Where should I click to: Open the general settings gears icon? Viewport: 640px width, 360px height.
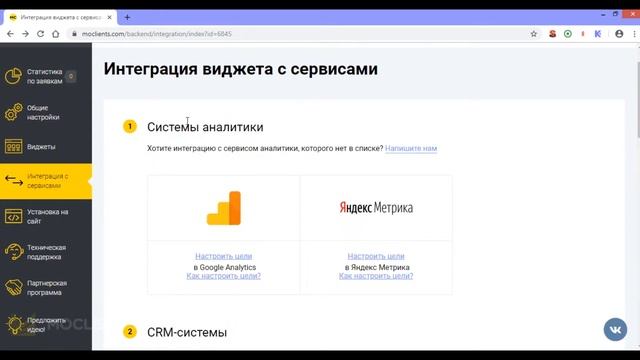pyautogui.click(x=13, y=112)
